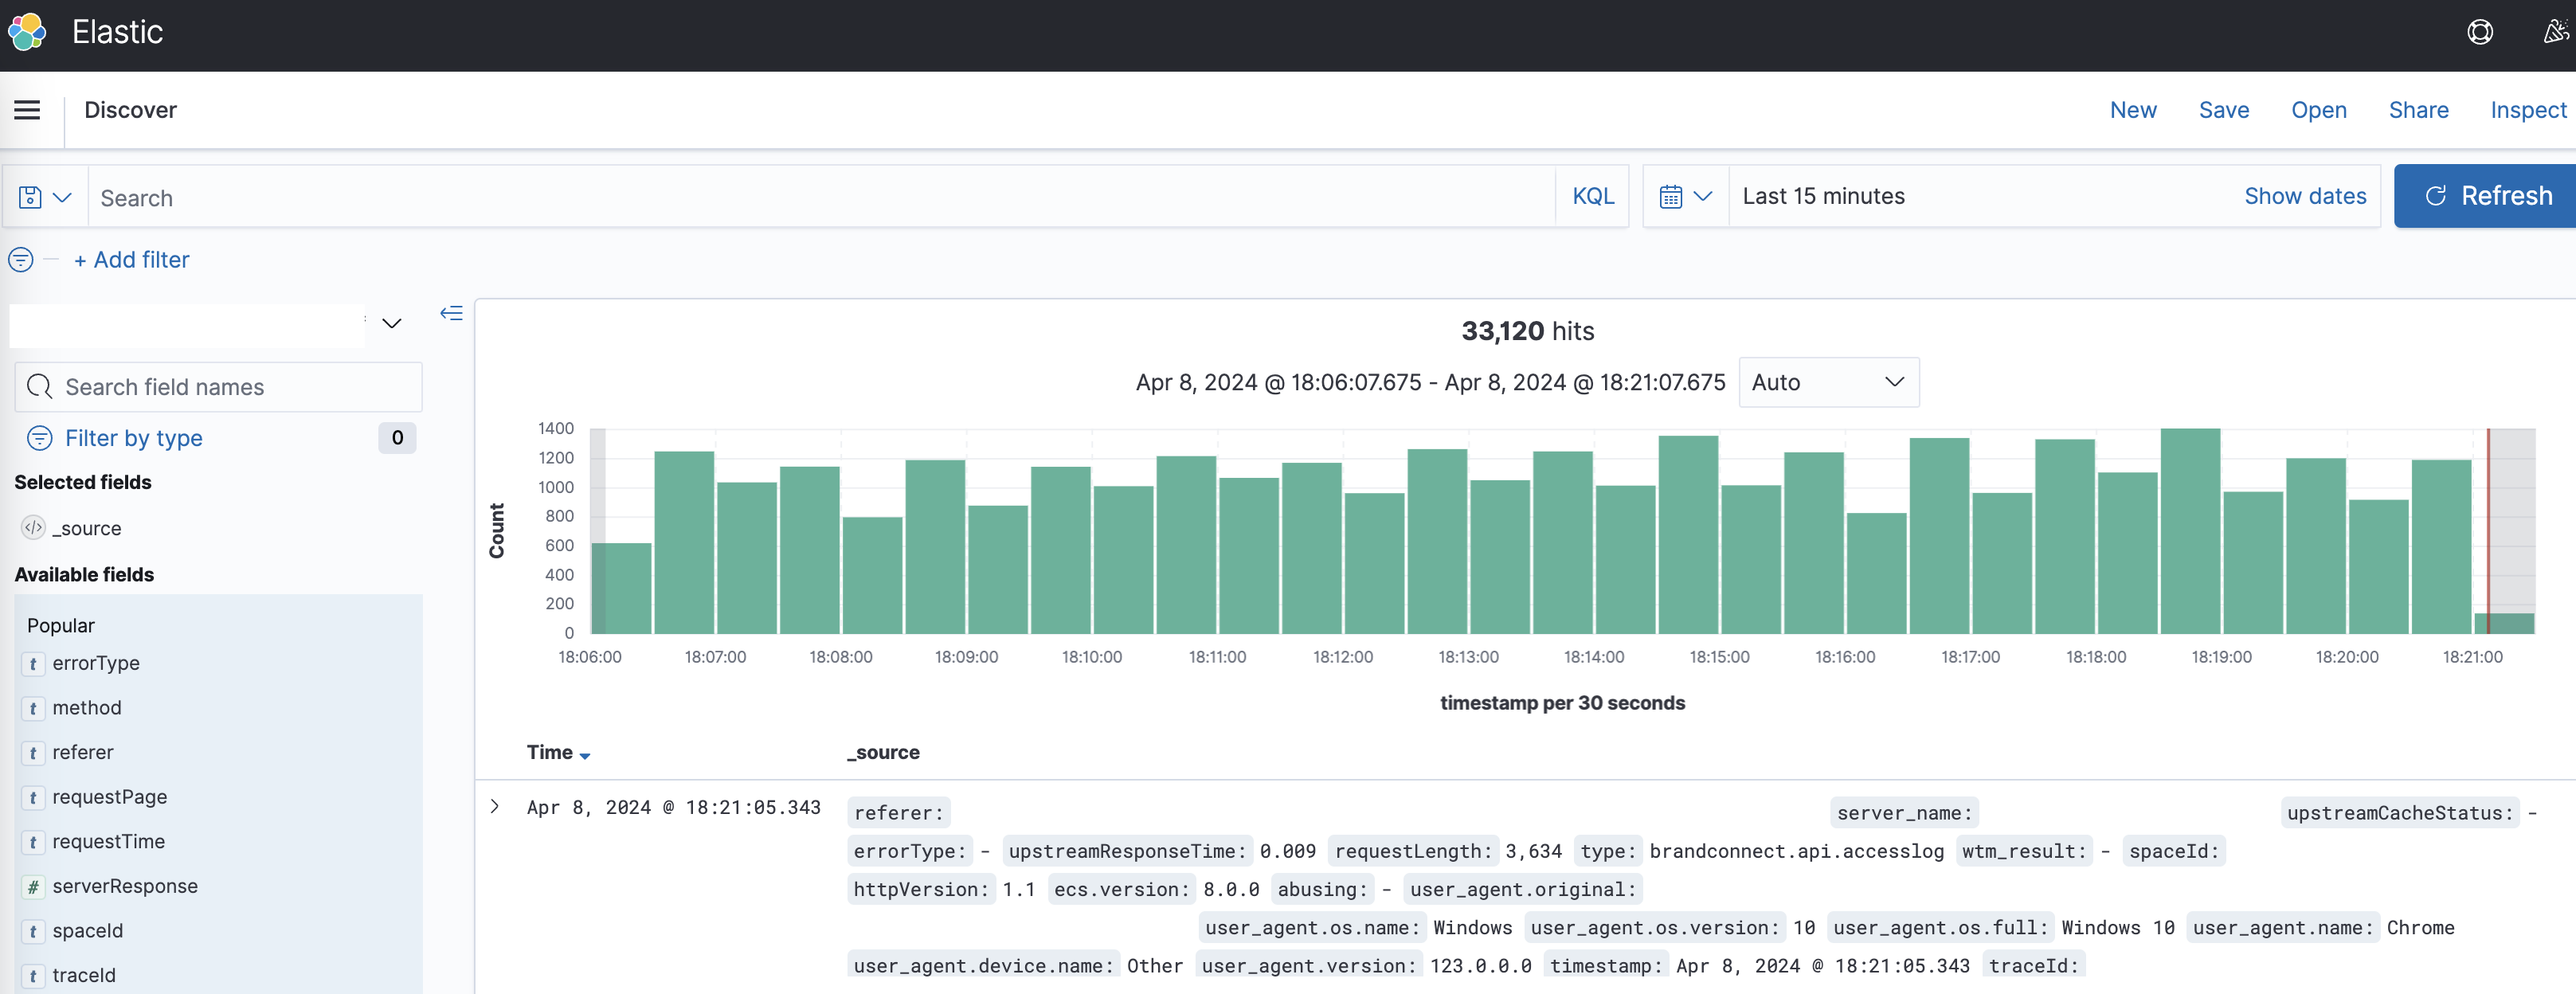Focus the Search field names input

pyautogui.click(x=219, y=387)
